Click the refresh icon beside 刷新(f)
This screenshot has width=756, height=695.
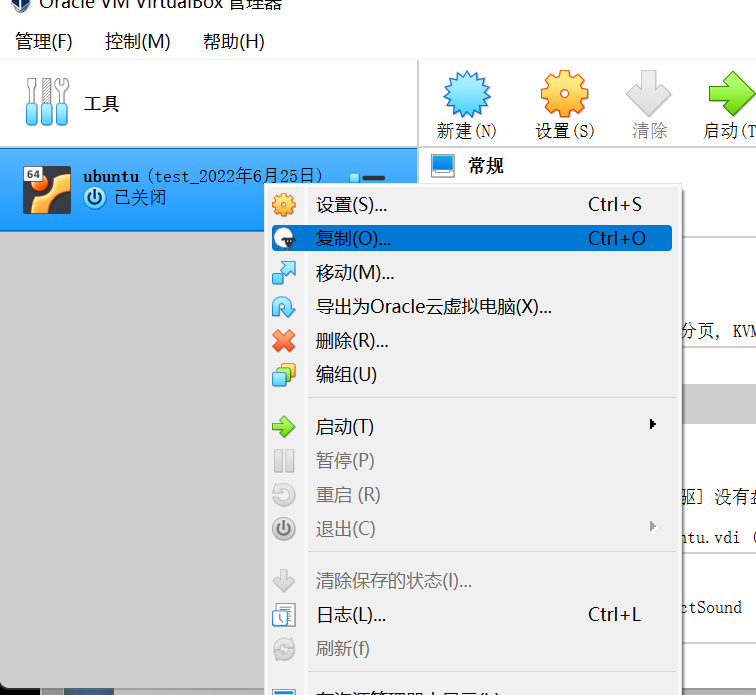284,649
